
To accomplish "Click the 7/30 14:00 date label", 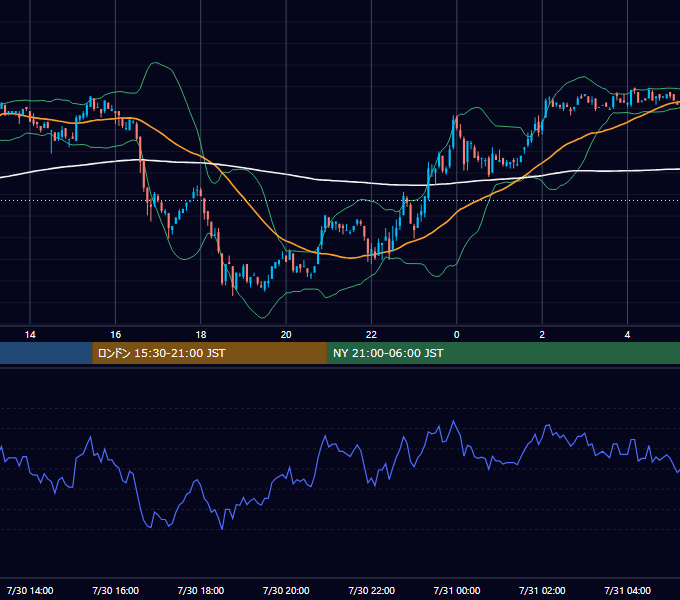I will pos(30,590).
